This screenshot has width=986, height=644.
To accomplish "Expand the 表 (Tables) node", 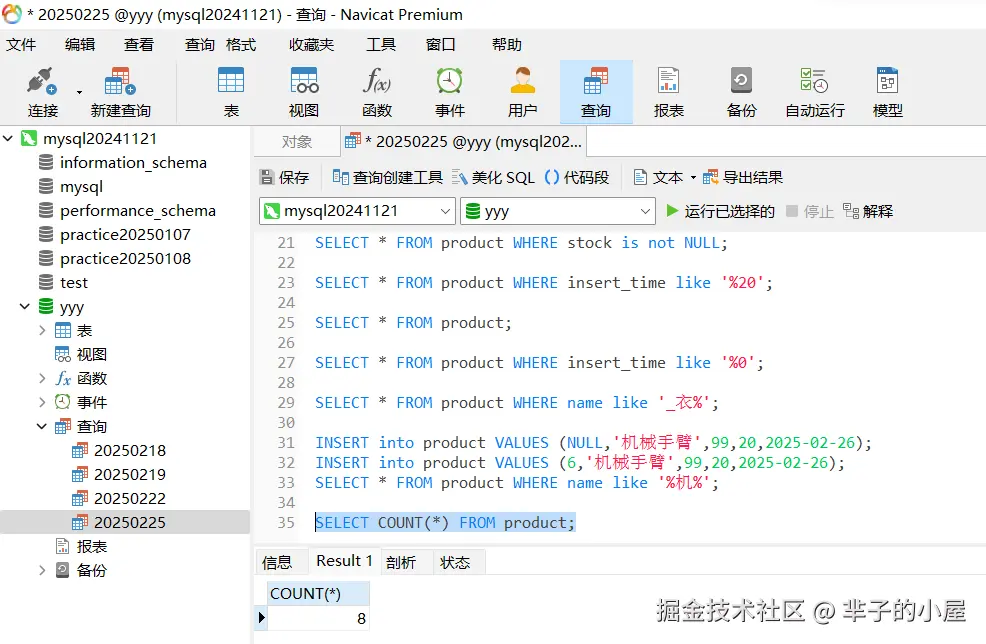I will tap(42, 330).
